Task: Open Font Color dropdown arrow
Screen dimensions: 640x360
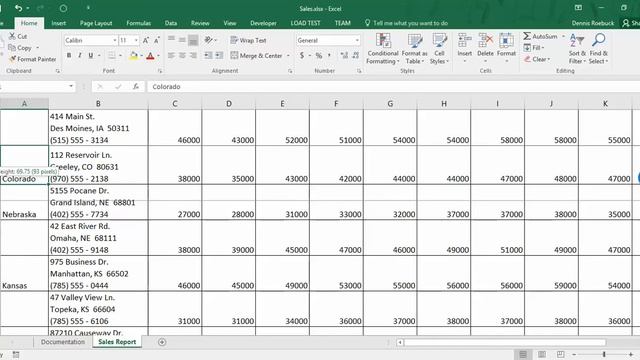Action: pos(158,56)
